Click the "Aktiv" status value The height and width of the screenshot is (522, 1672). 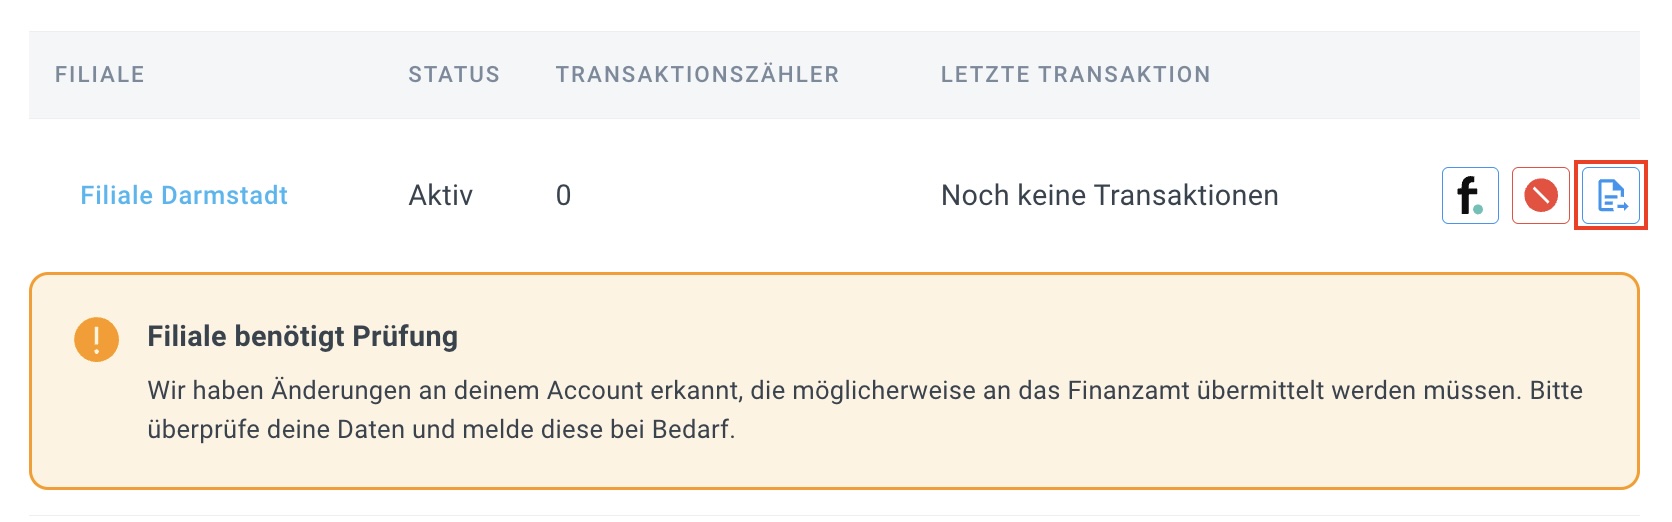(441, 195)
